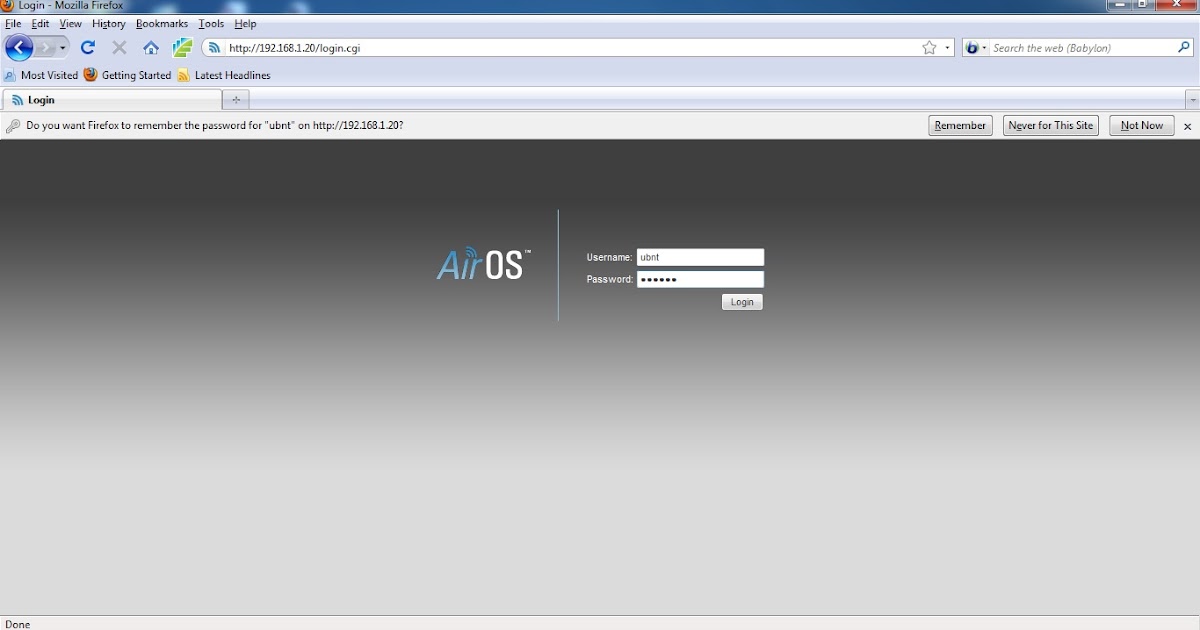The width and height of the screenshot is (1200, 630).
Task: Open the back/forward history dropdown arrow
Action: pos(63,47)
